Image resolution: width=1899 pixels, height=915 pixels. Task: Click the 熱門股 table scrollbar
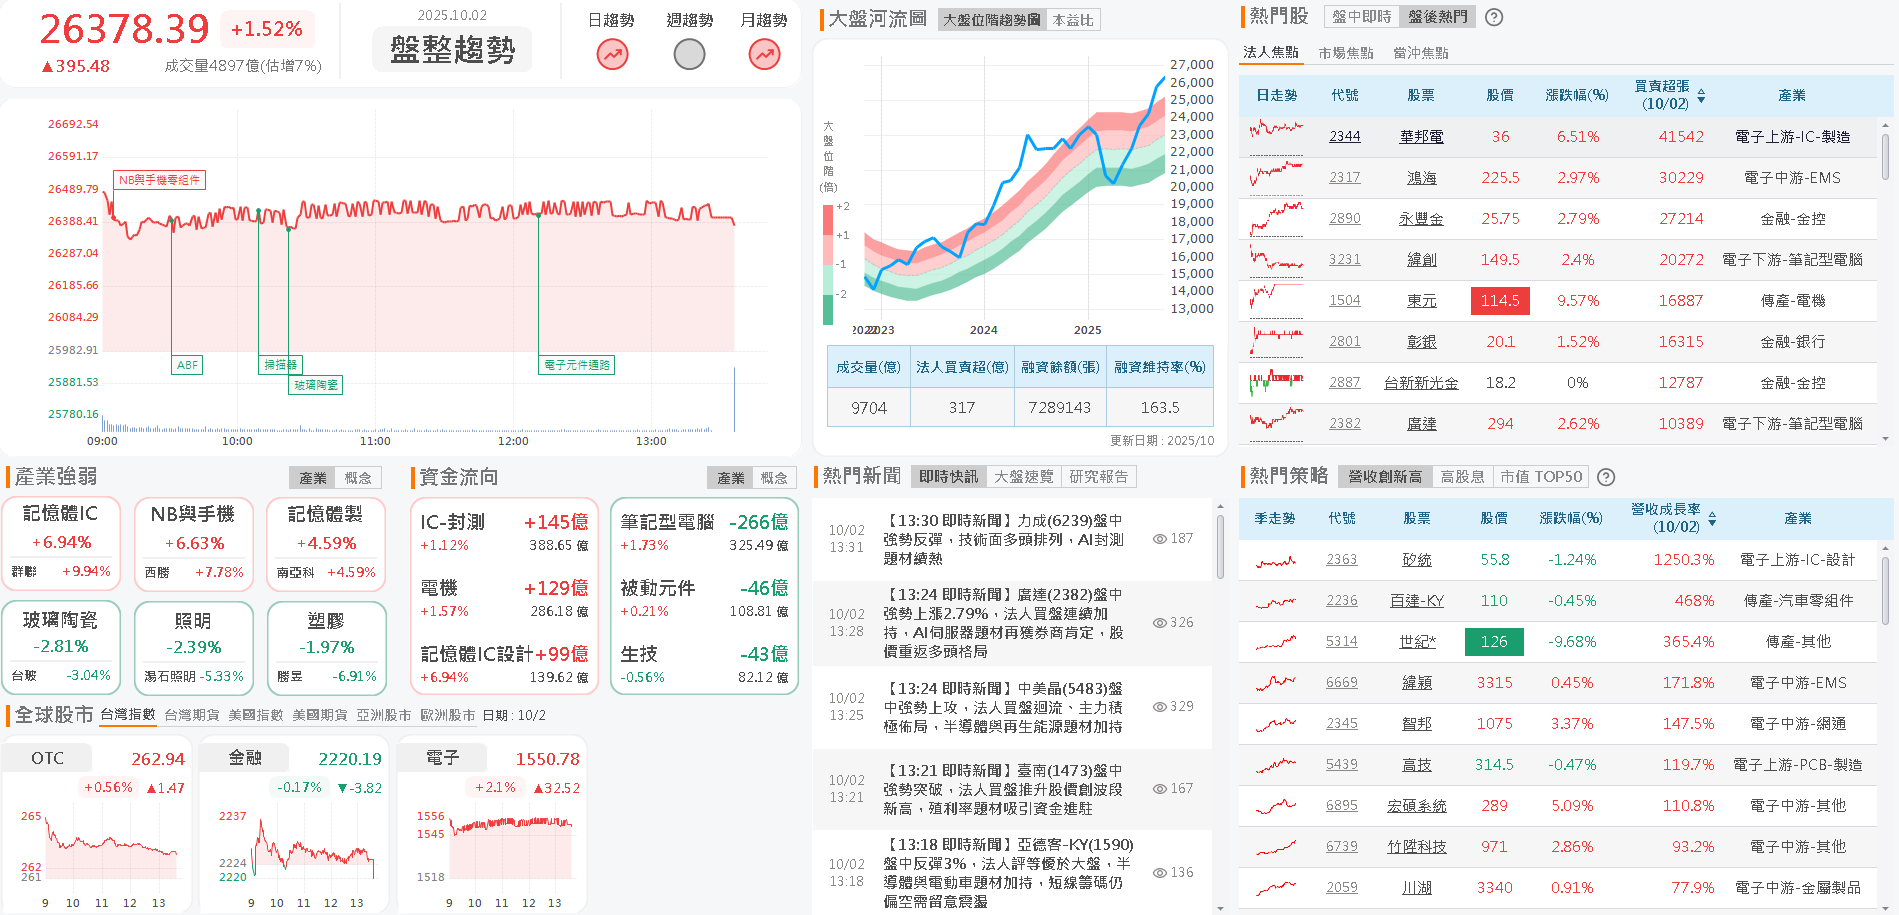[1885, 158]
